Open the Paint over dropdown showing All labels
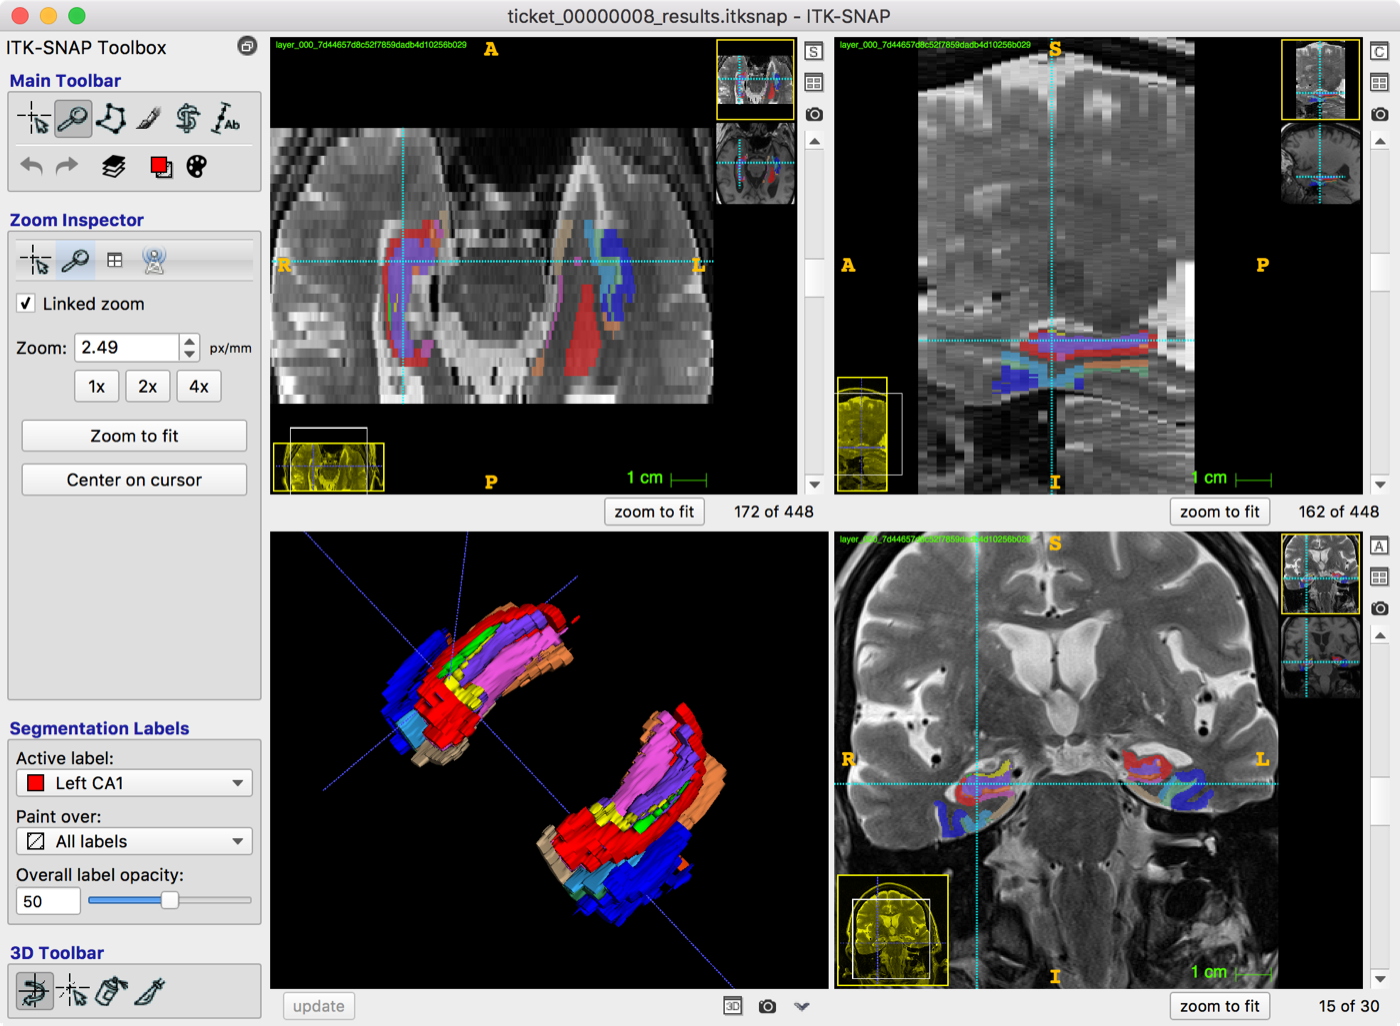This screenshot has width=1400, height=1026. pos(134,841)
